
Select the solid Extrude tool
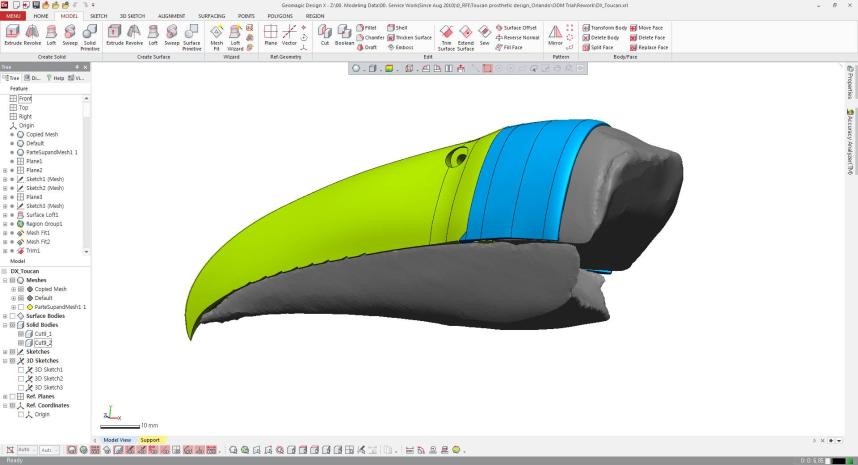pos(13,35)
